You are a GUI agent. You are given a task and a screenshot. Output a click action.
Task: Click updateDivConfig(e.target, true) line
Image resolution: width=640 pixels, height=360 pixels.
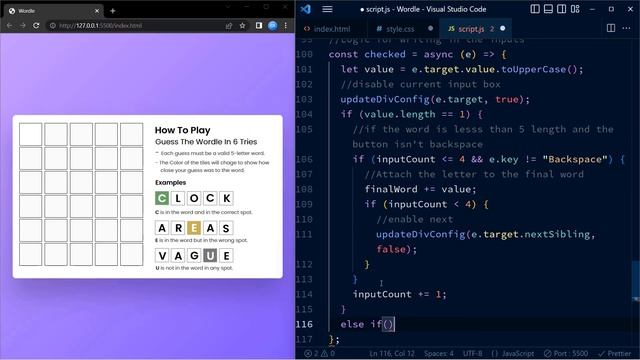pos(435,99)
